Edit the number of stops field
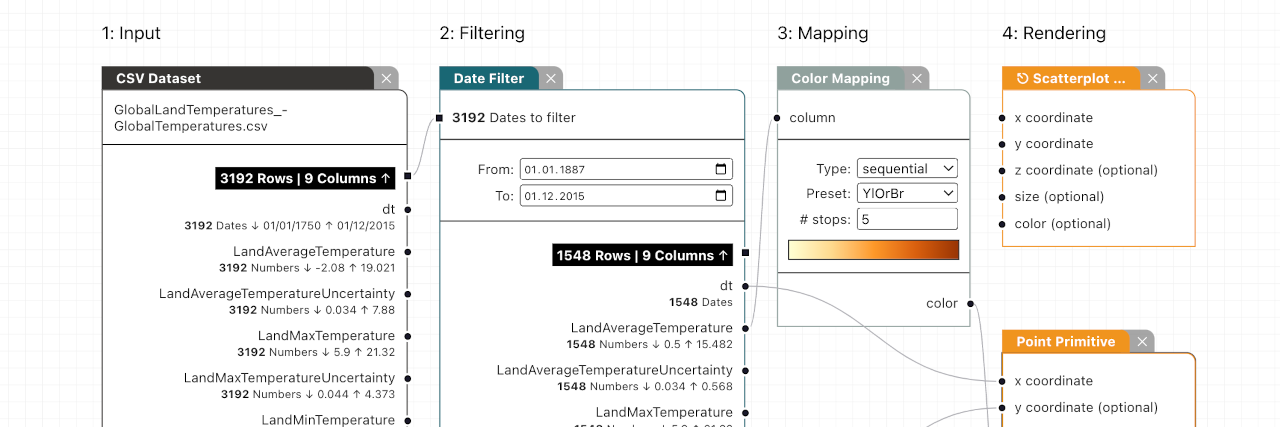 [x=907, y=219]
